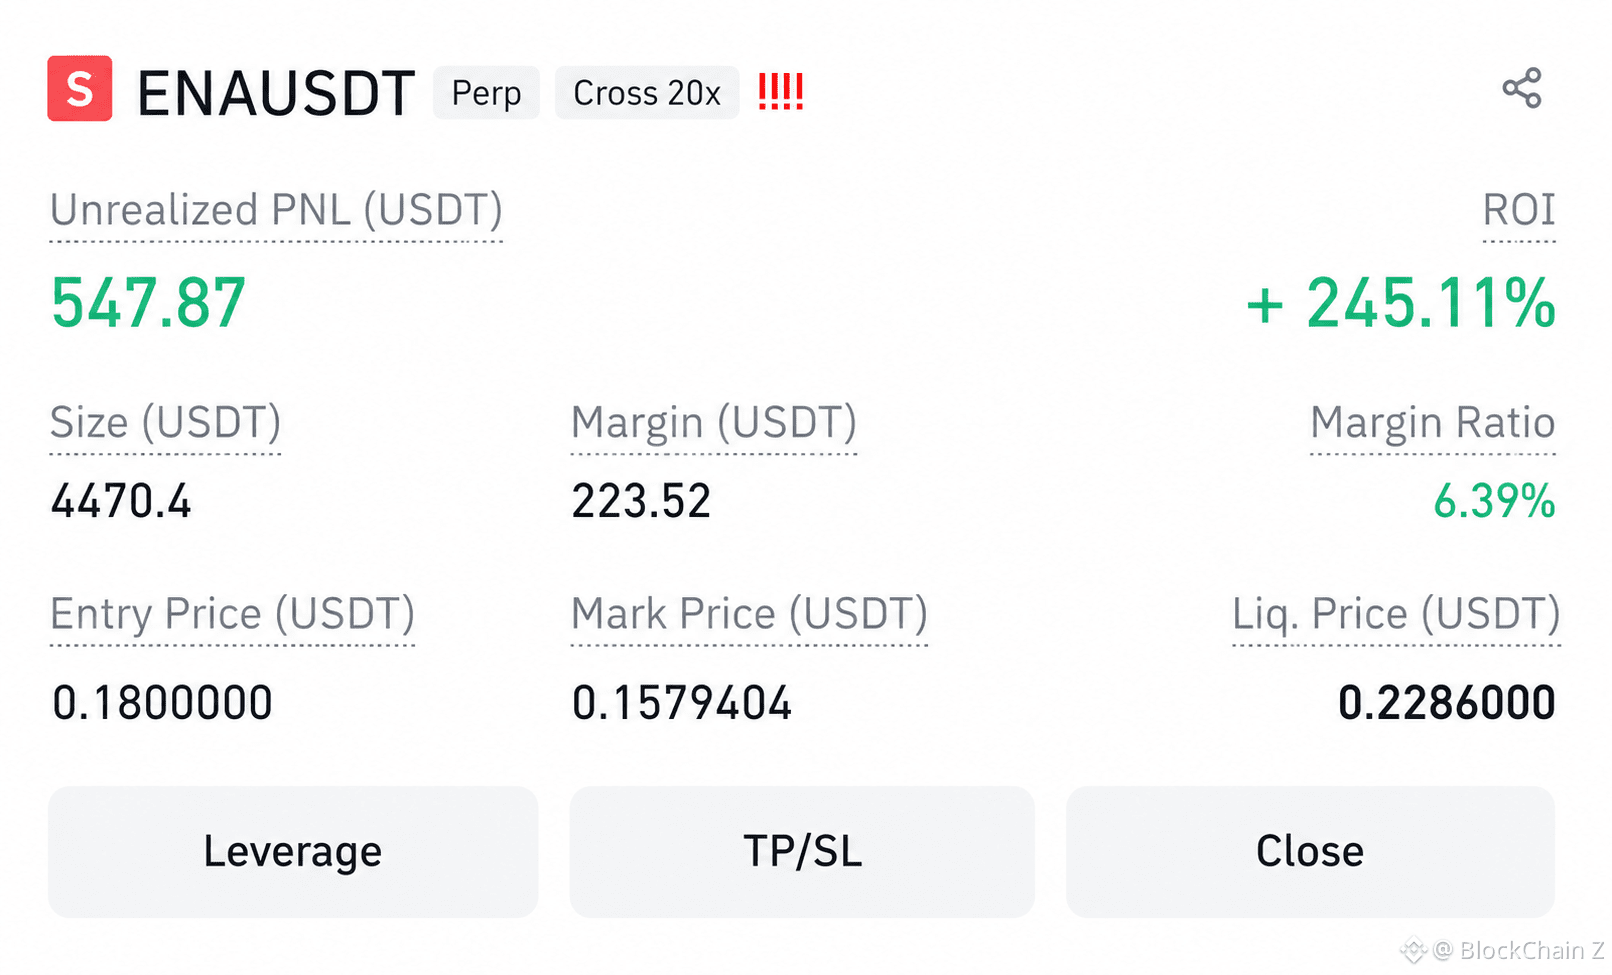Open TP/SL settings
The width and height of the screenshot is (1612, 975).
click(802, 851)
